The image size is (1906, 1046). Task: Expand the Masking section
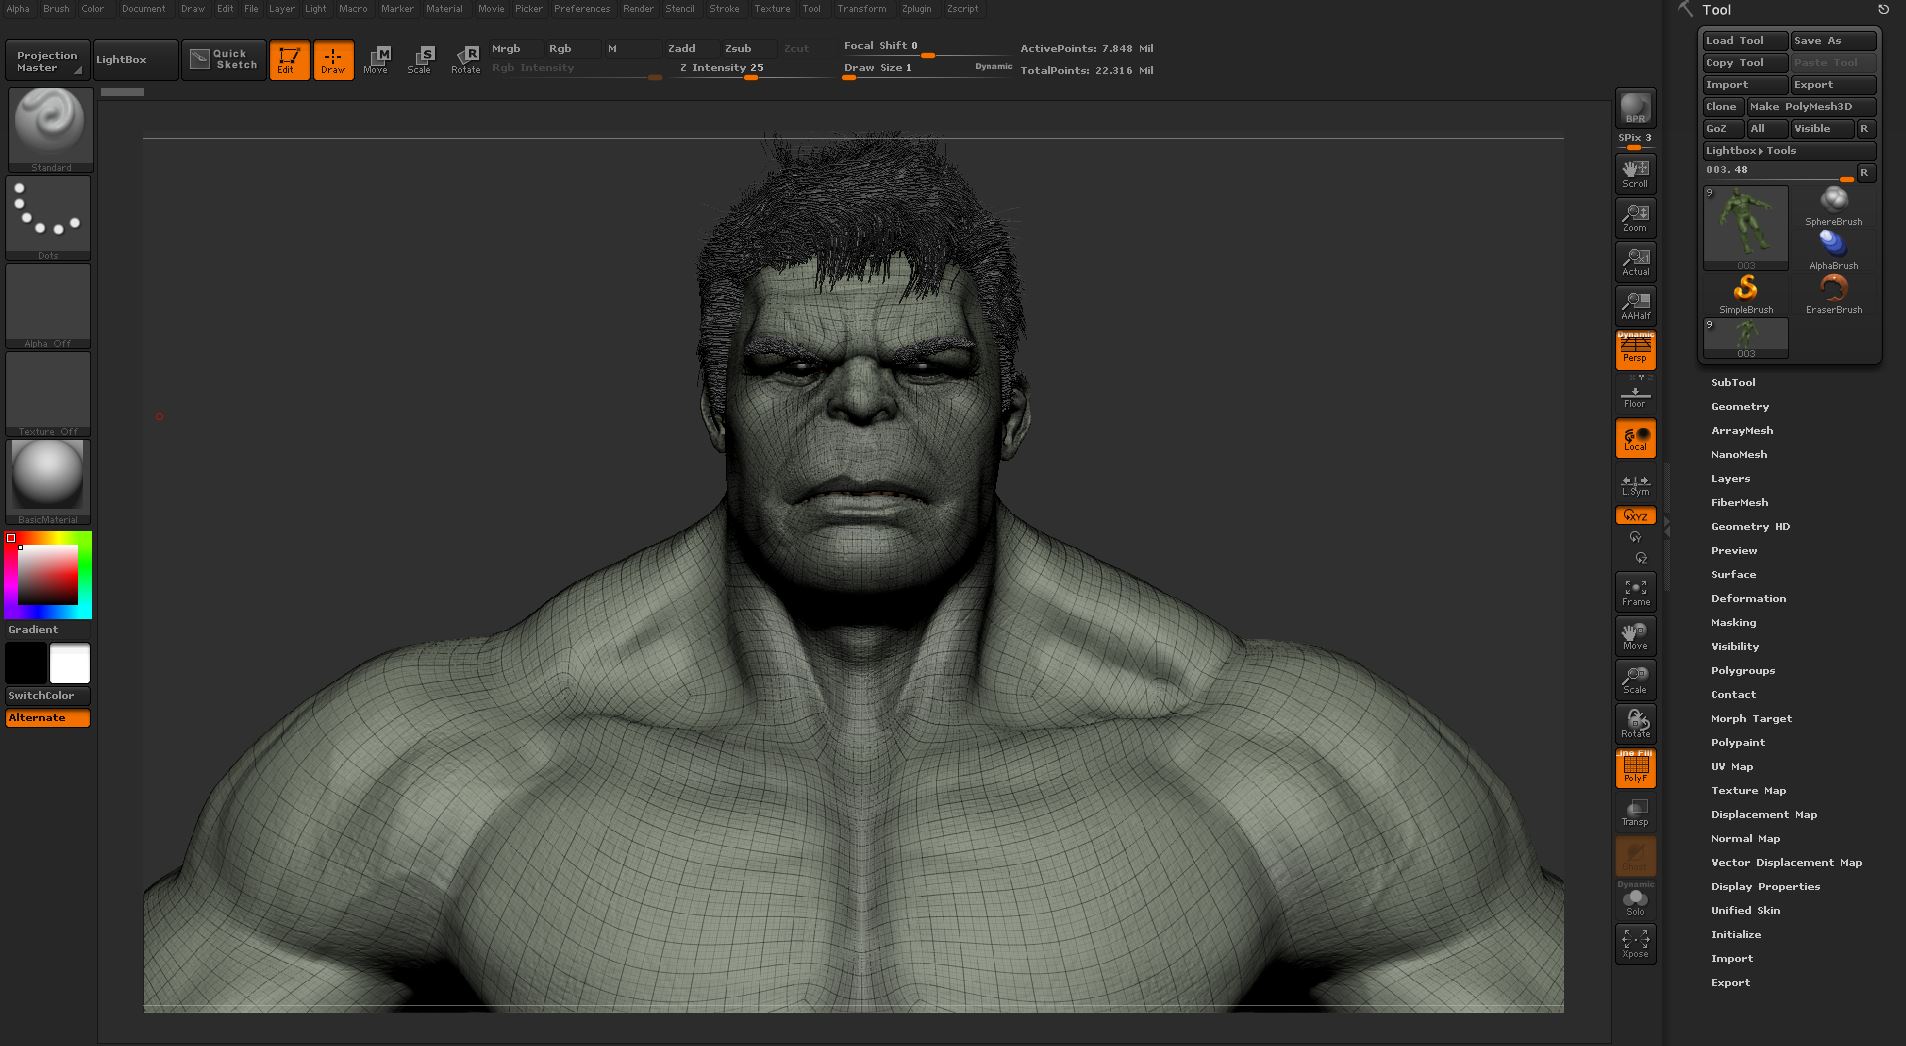click(1733, 622)
